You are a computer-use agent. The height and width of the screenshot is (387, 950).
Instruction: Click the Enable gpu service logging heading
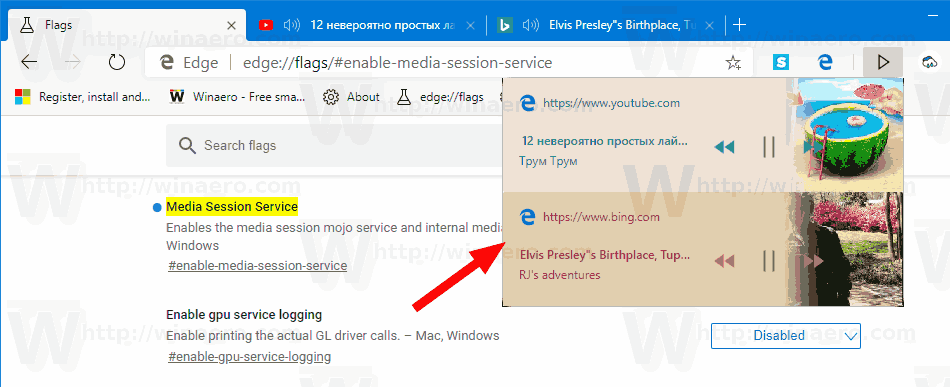244,315
